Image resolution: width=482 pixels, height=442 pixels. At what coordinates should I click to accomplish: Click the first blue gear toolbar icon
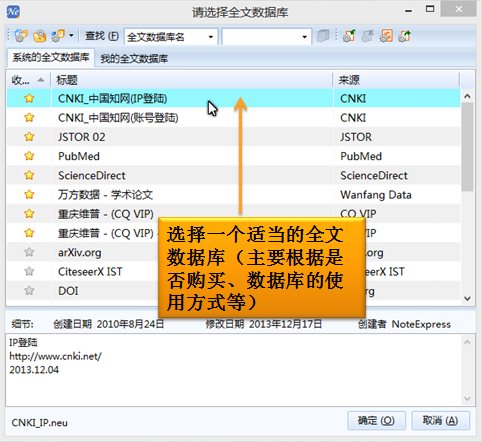(x=21, y=36)
